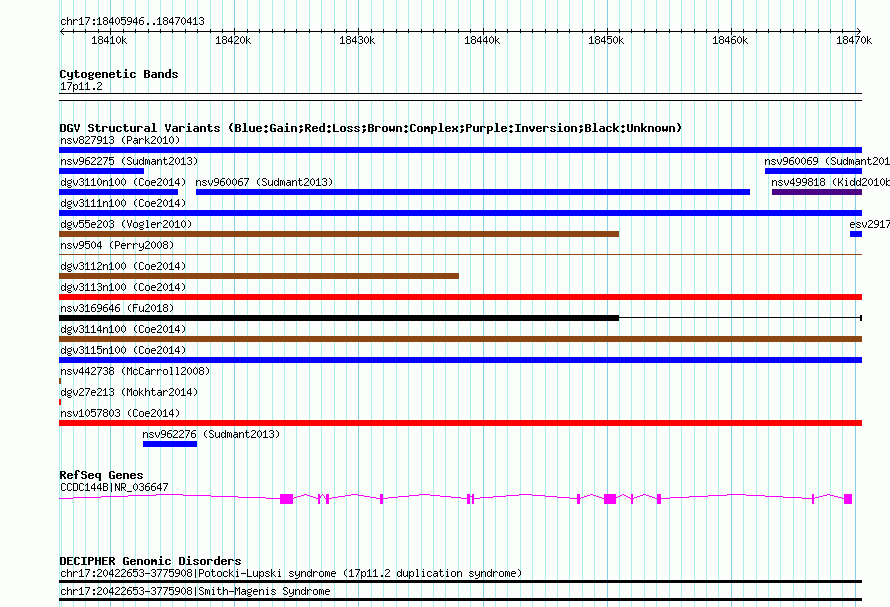This screenshot has height=607, width=890.
Task: Open the Smith-Magenis Syndrome entry
Action: 195,591
